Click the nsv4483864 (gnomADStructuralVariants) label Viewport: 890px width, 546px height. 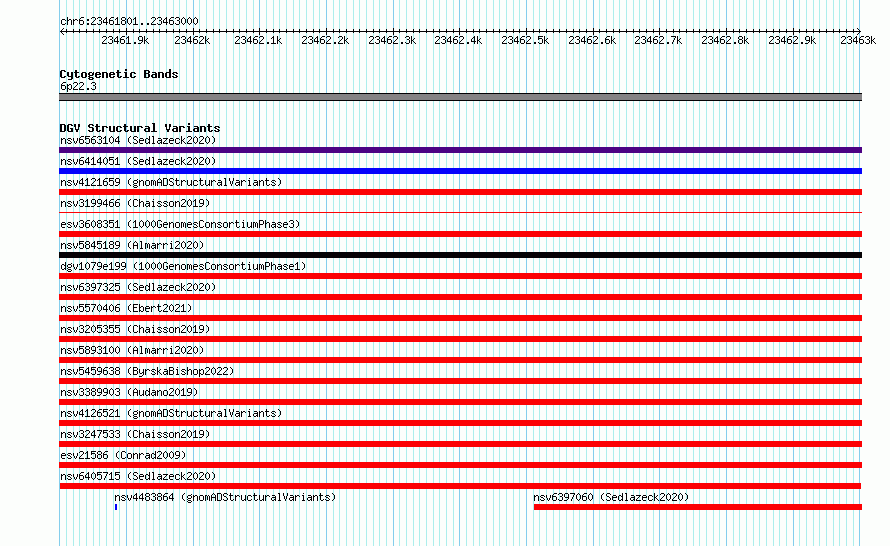[x=225, y=497]
